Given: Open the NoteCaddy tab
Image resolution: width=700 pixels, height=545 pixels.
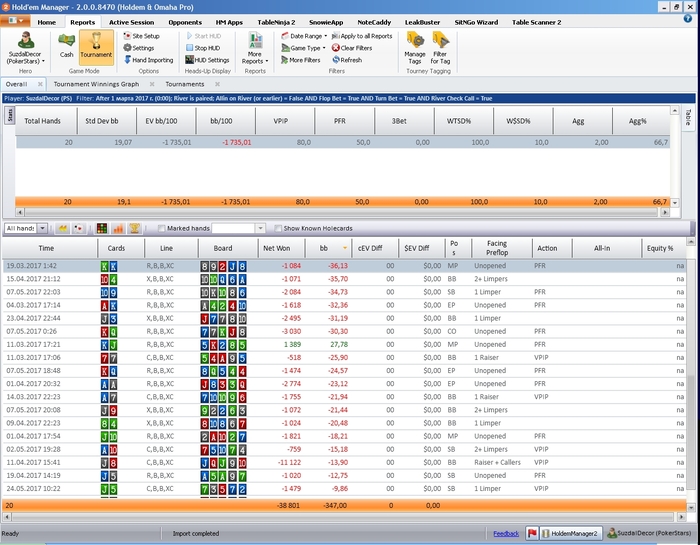Looking at the screenshot, I should pyautogui.click(x=374, y=22).
